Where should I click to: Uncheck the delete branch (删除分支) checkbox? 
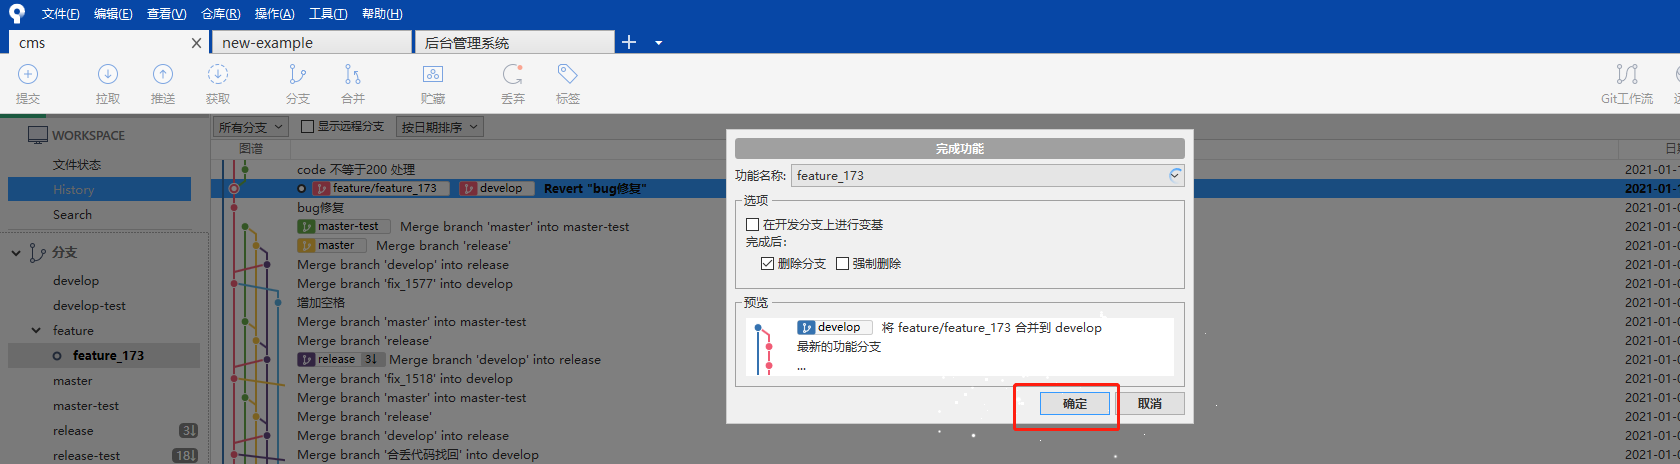click(x=767, y=264)
